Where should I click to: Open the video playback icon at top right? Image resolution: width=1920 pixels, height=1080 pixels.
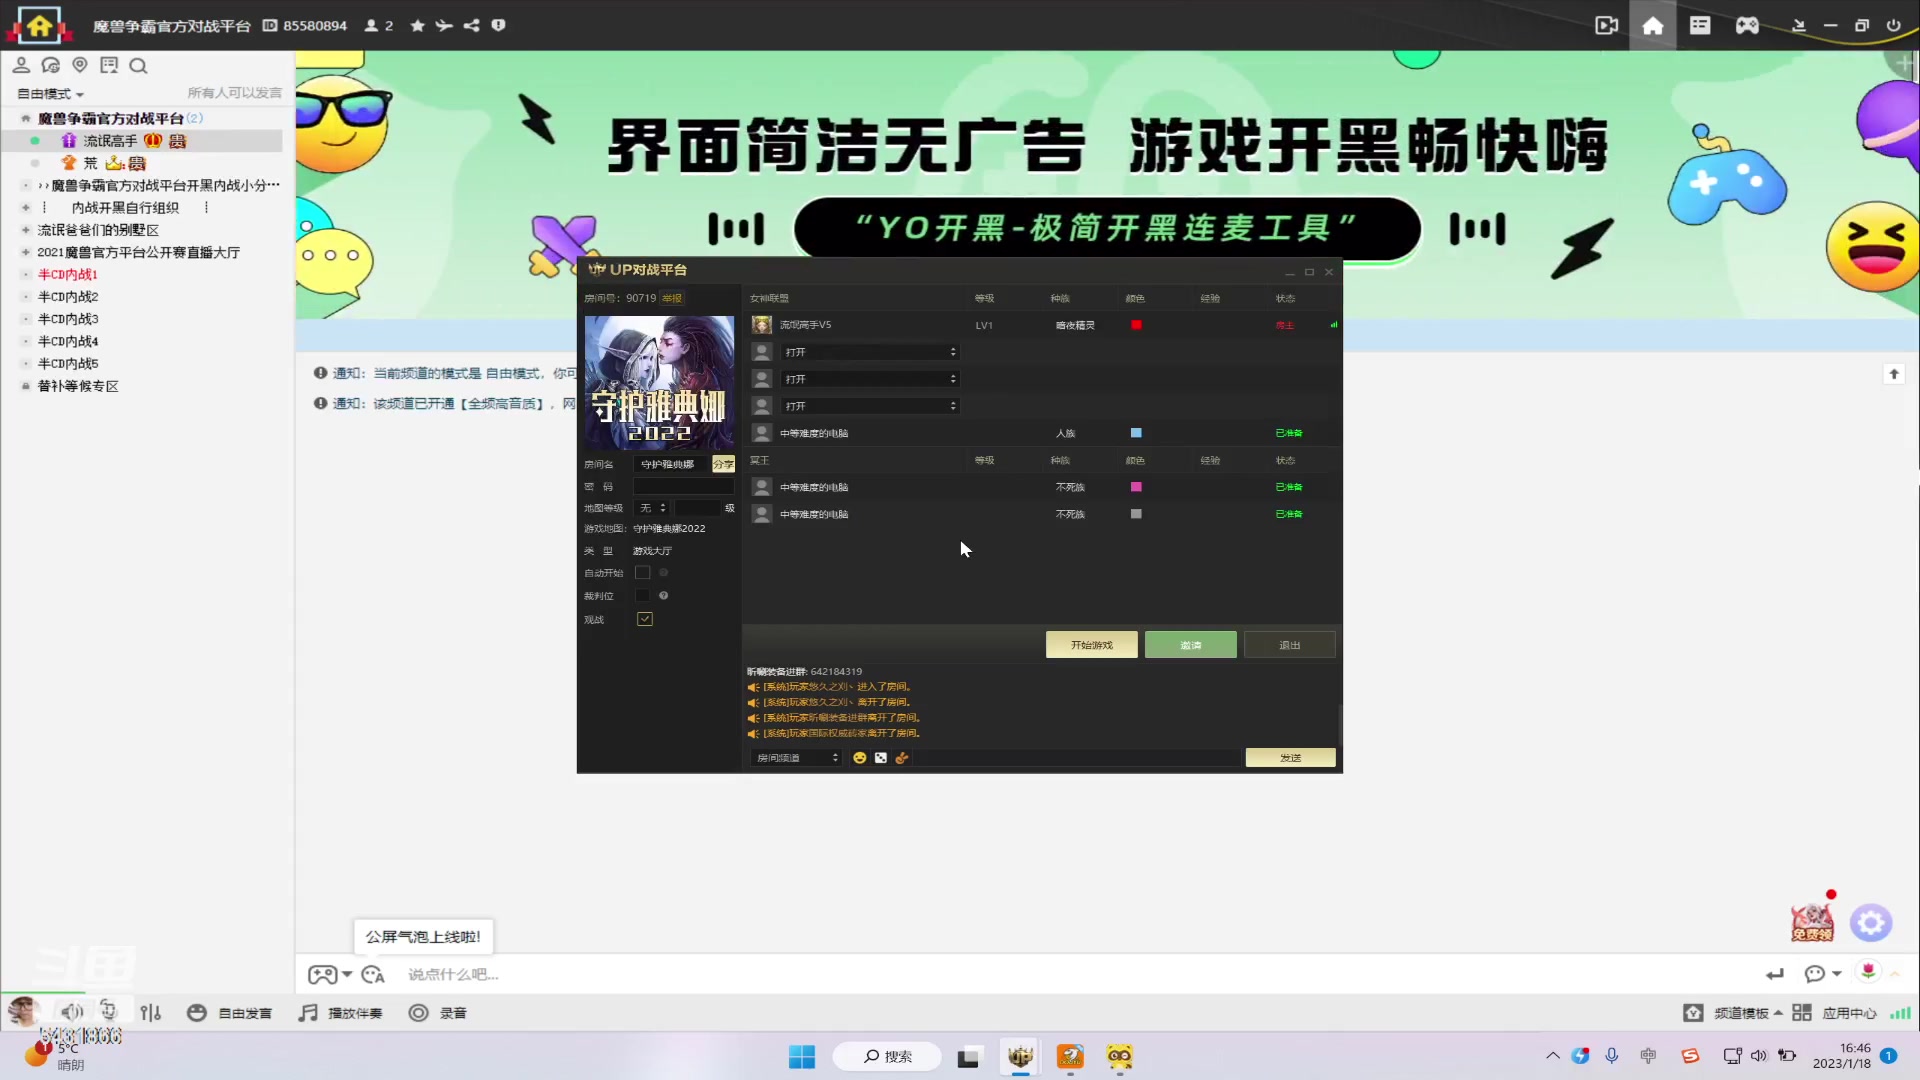[x=1606, y=26]
